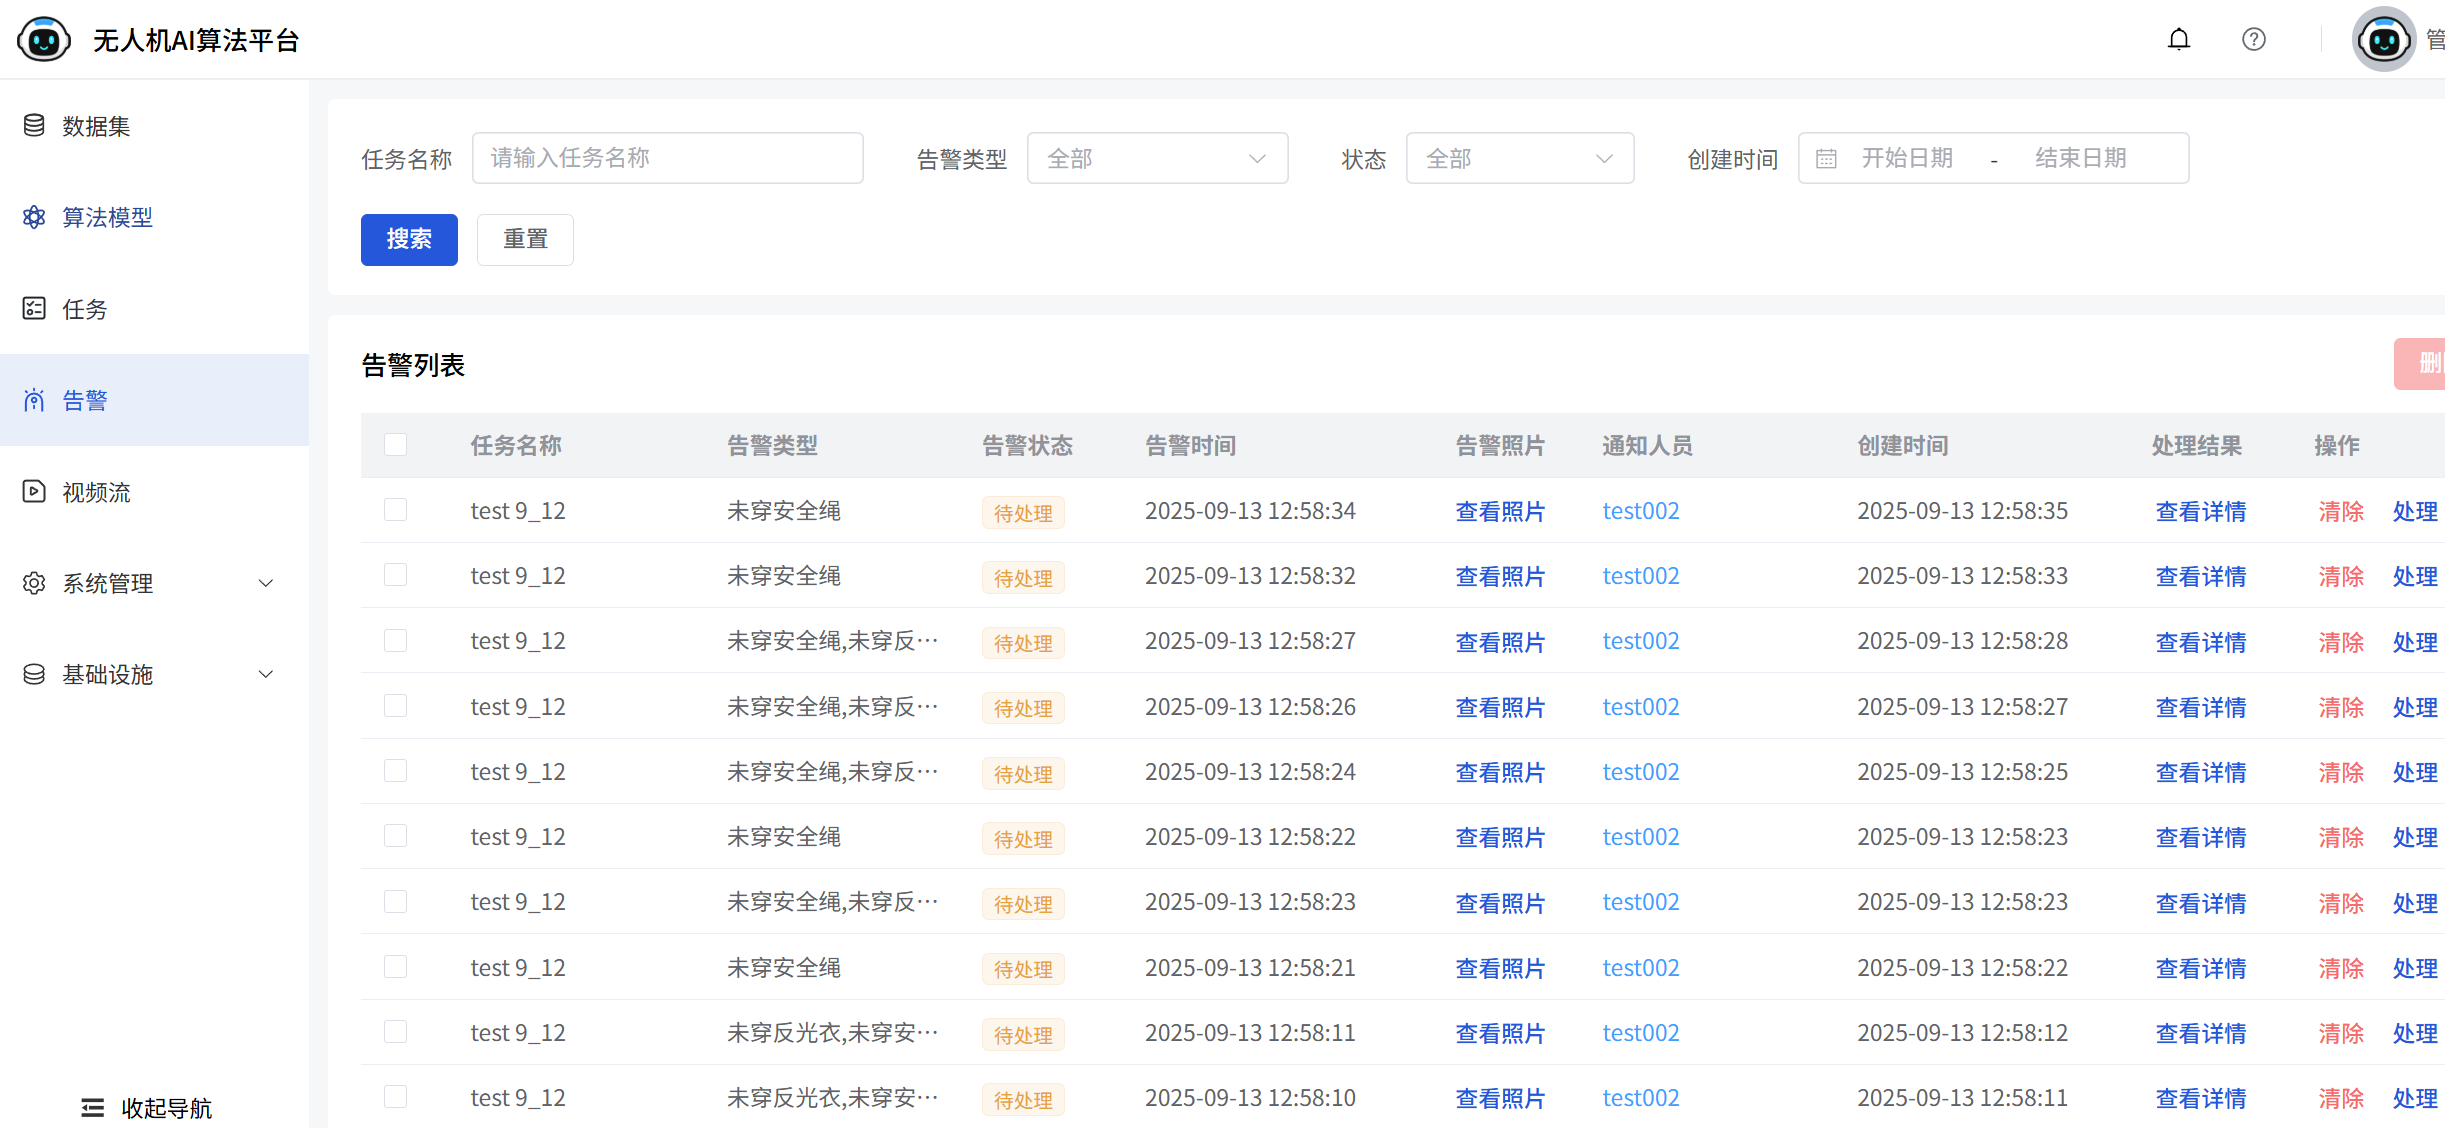The image size is (2445, 1128).
Task: Click the 算法模型 atom icon in sidebar
Action: click(x=34, y=217)
